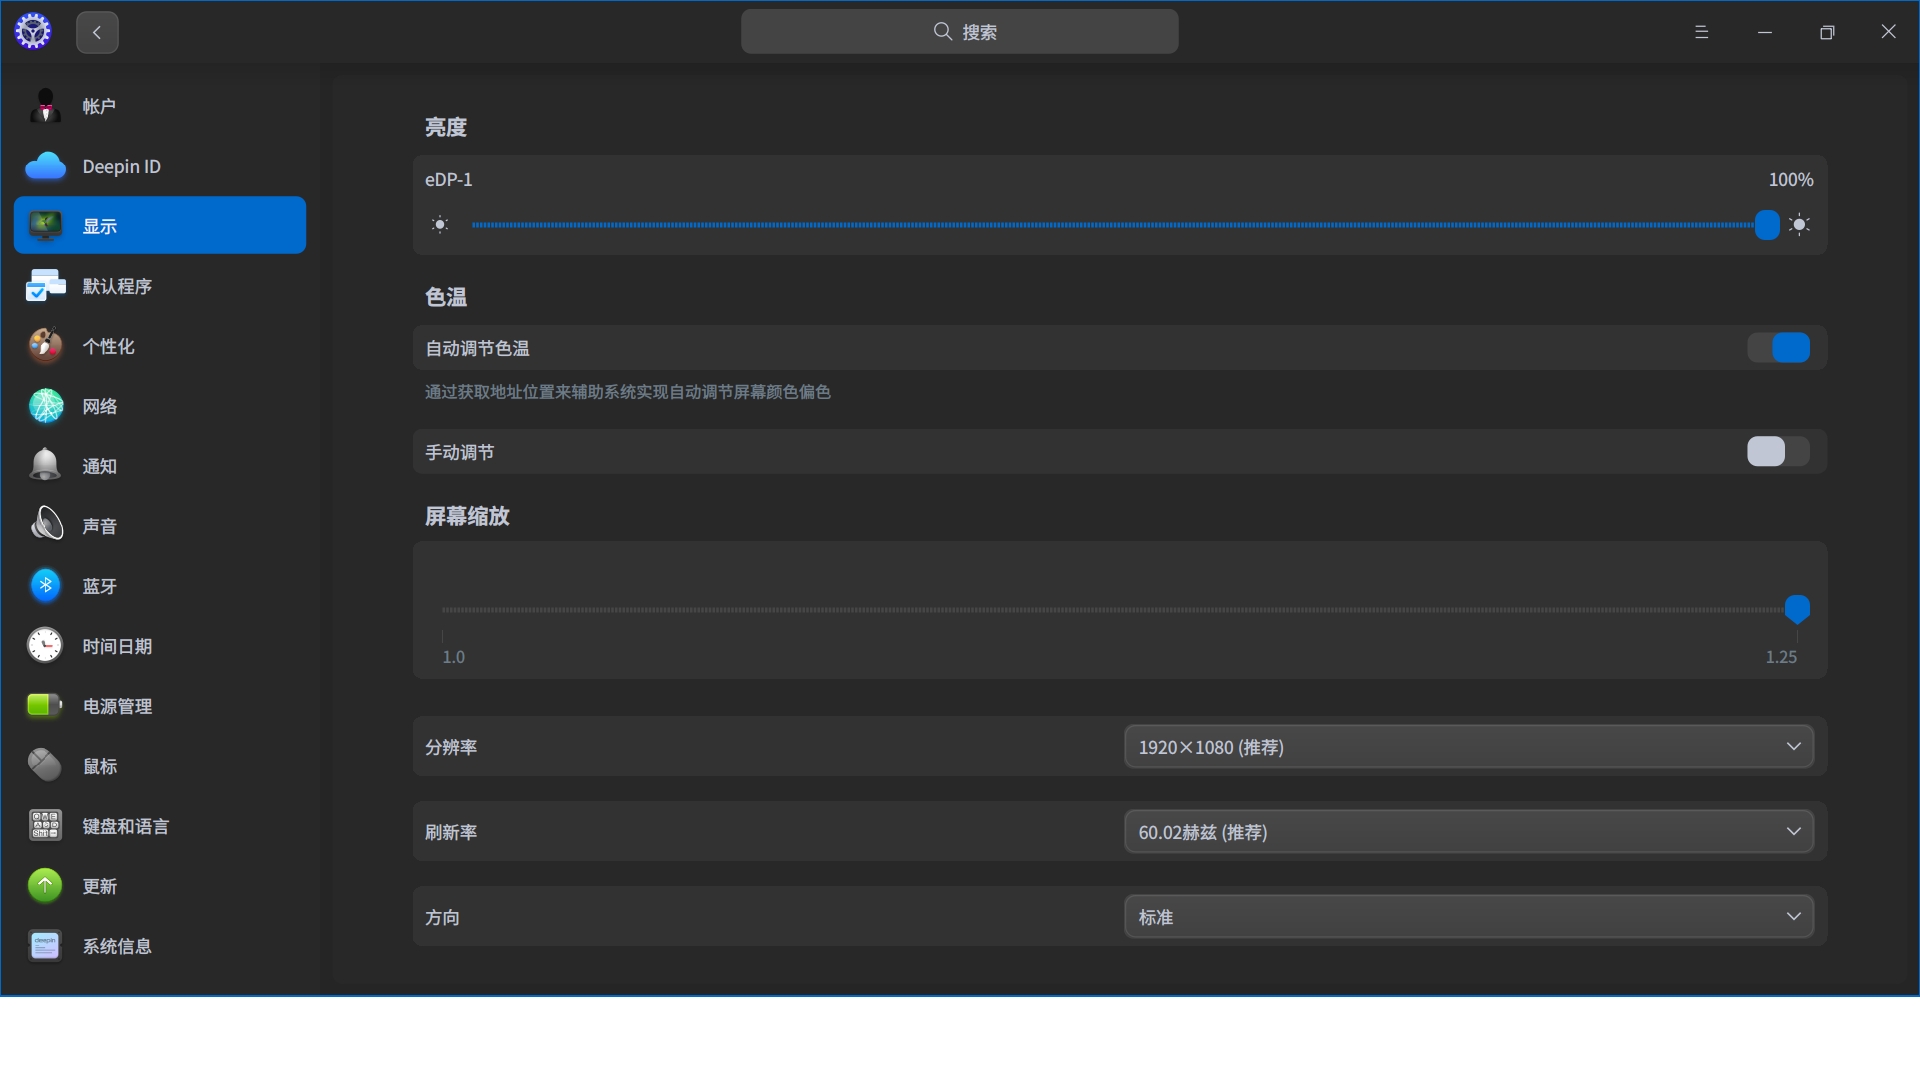Click the Deepin ID cloud icon
Image resolution: width=1920 pixels, height=1080 pixels.
click(45, 166)
